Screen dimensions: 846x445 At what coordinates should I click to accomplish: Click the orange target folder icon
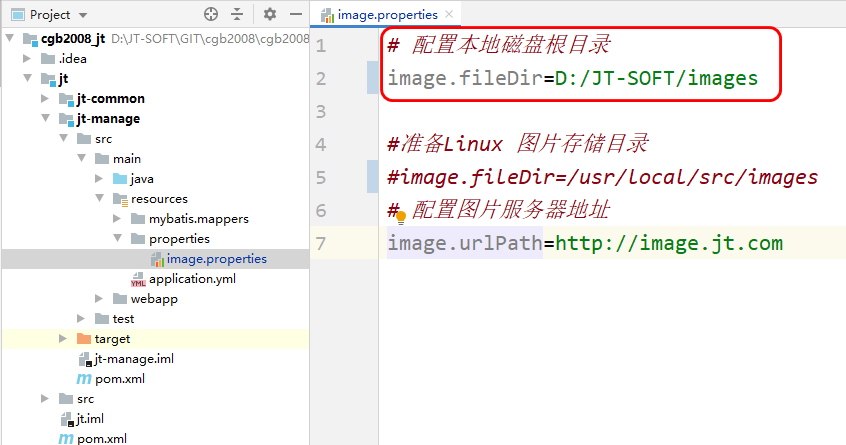pyautogui.click(x=84, y=339)
